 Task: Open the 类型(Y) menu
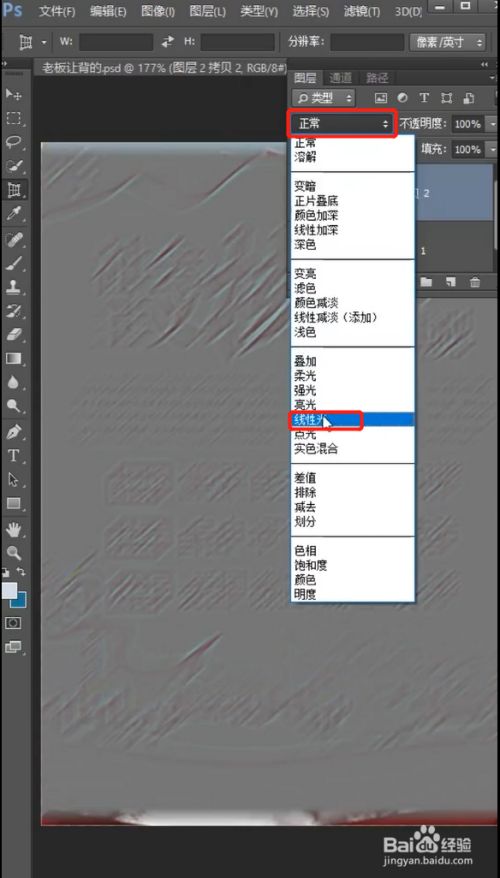click(259, 11)
